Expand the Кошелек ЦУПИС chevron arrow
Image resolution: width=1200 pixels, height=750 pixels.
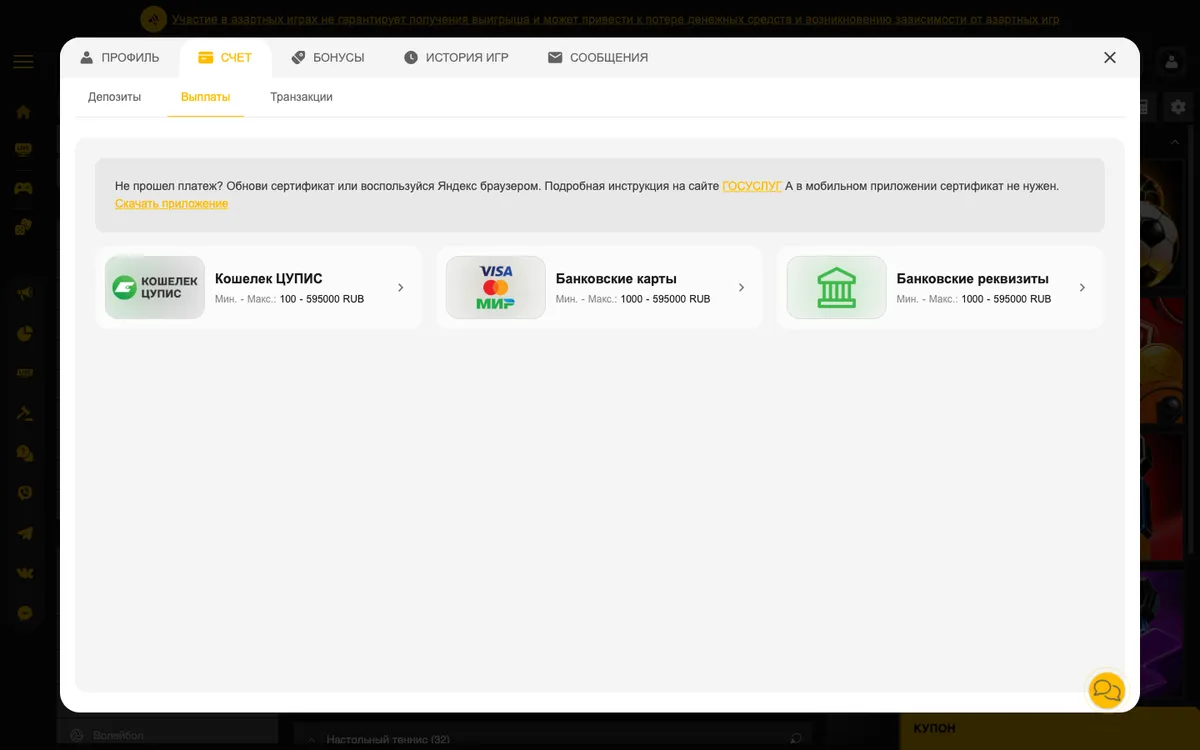point(401,288)
